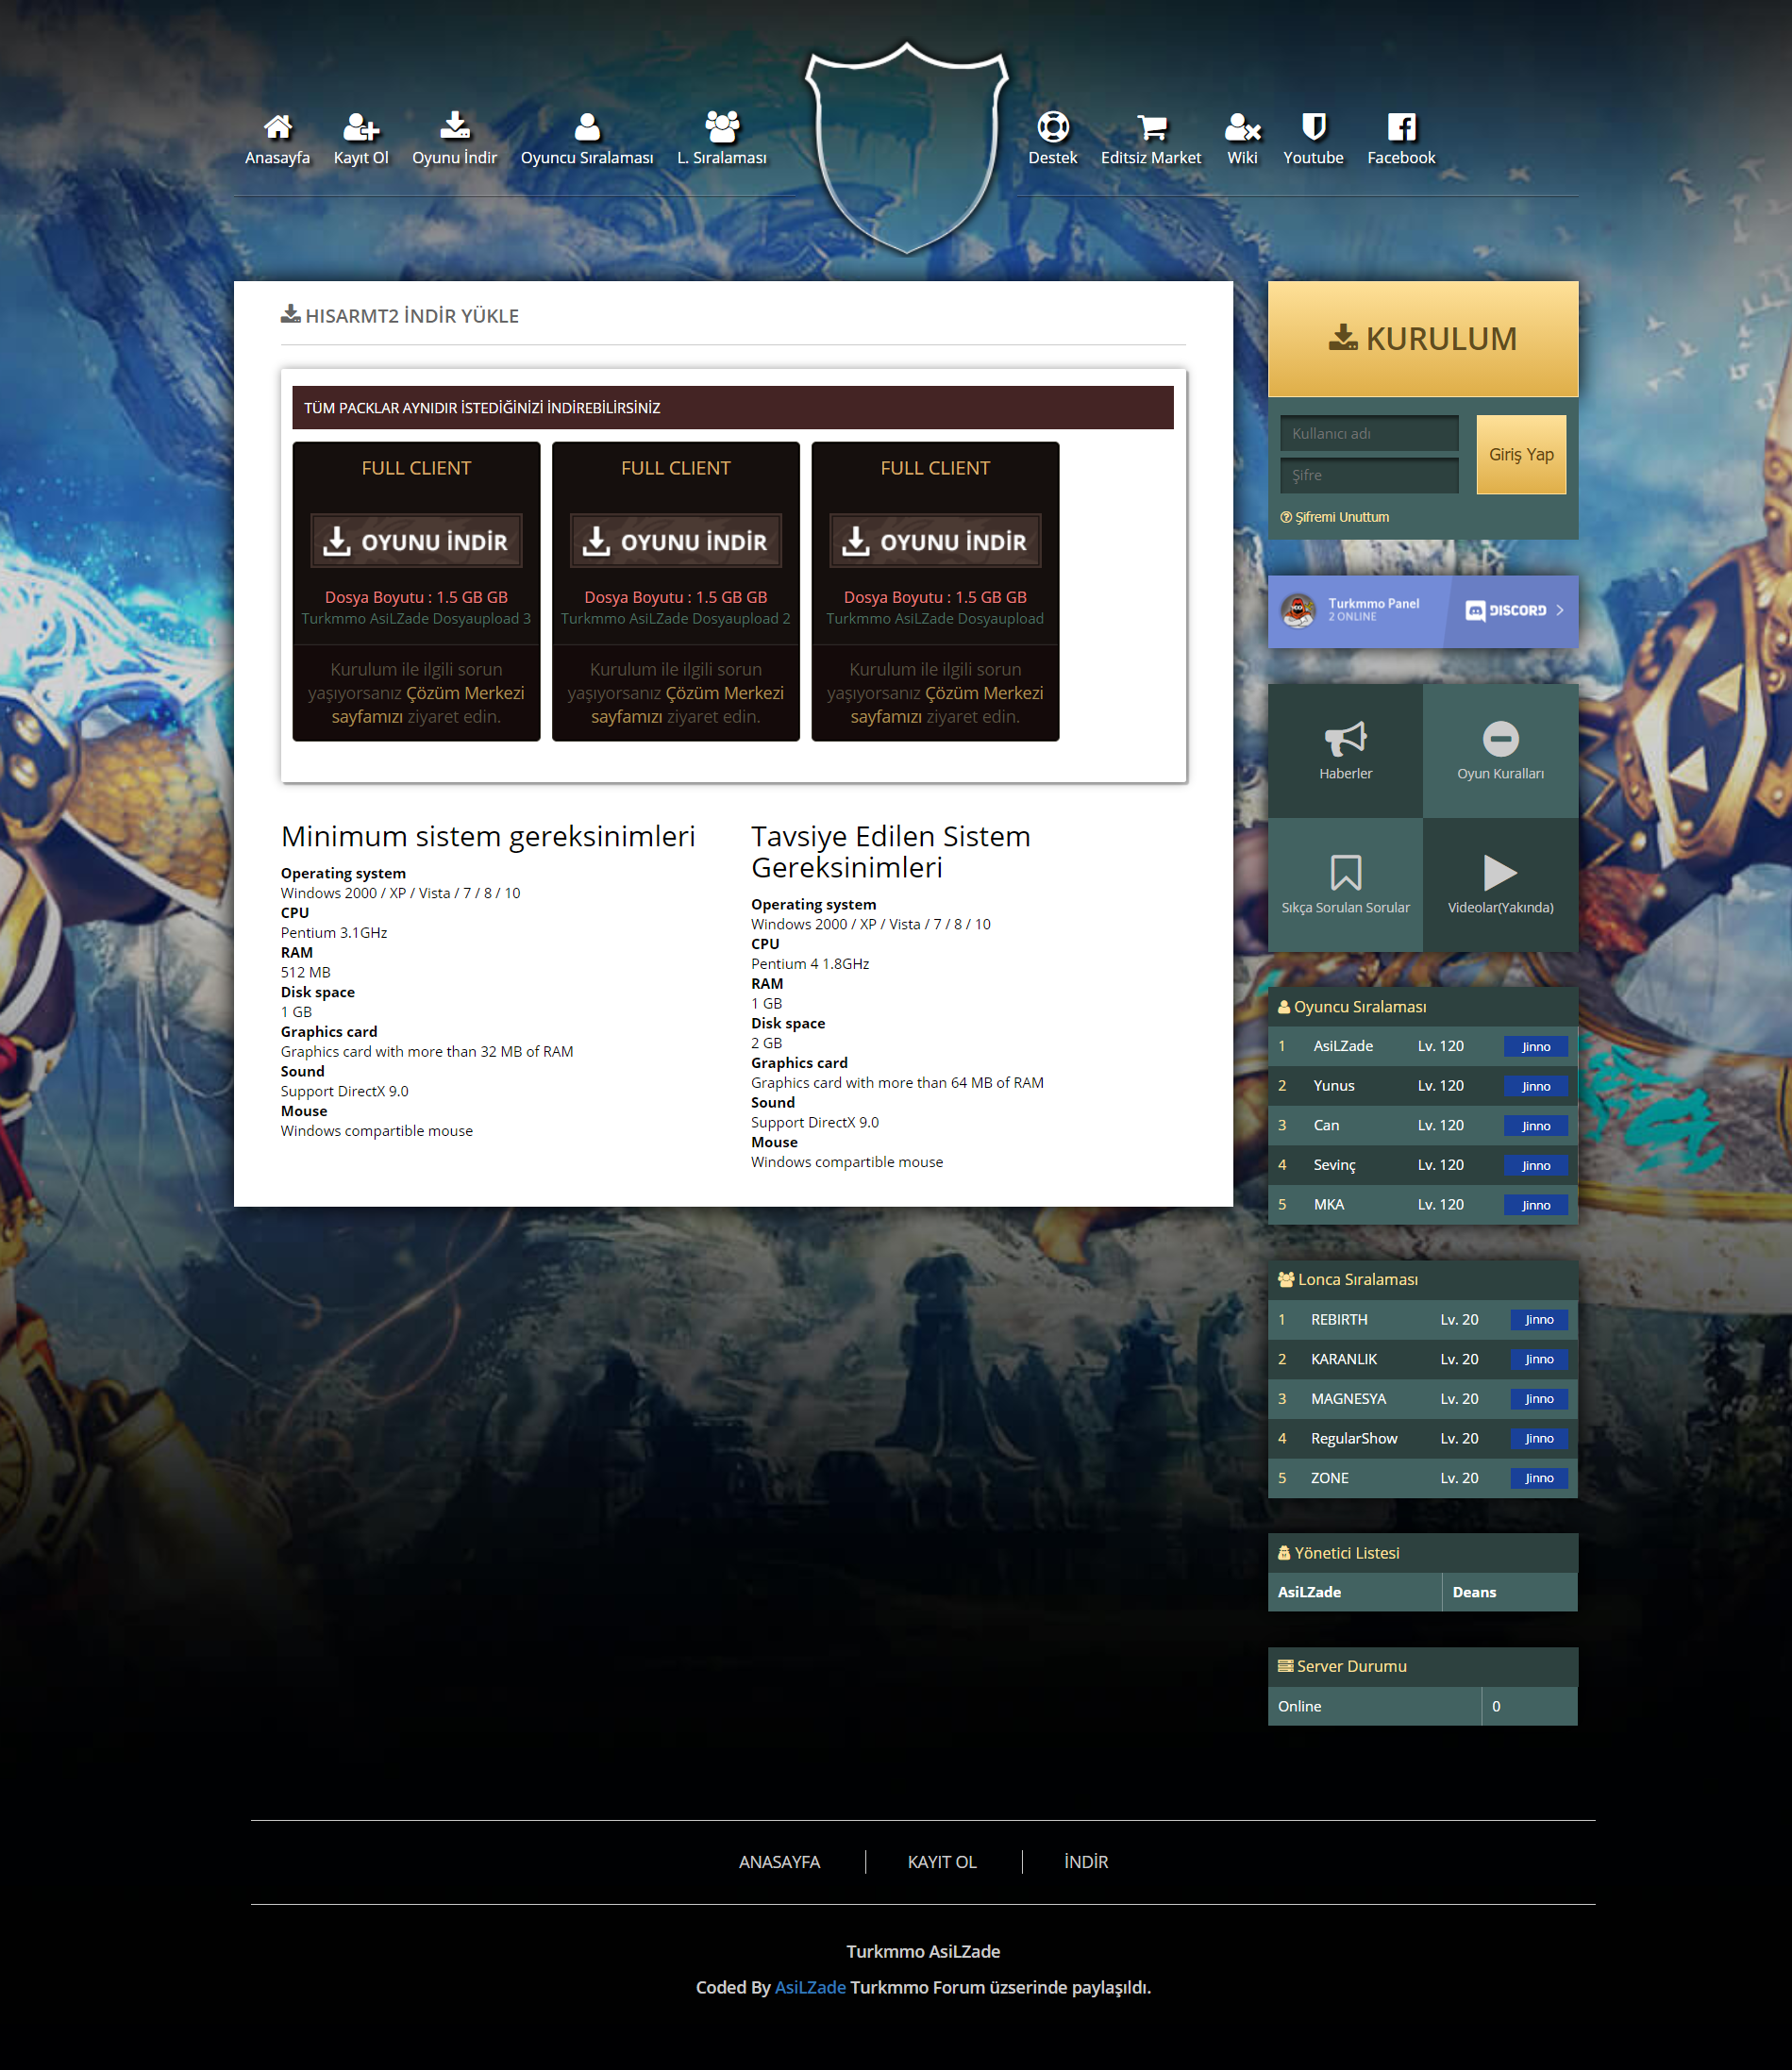Screen dimensions: 1792x2070
Task: Click the Videolar(Yakında) play tile
Action: 1500,885
